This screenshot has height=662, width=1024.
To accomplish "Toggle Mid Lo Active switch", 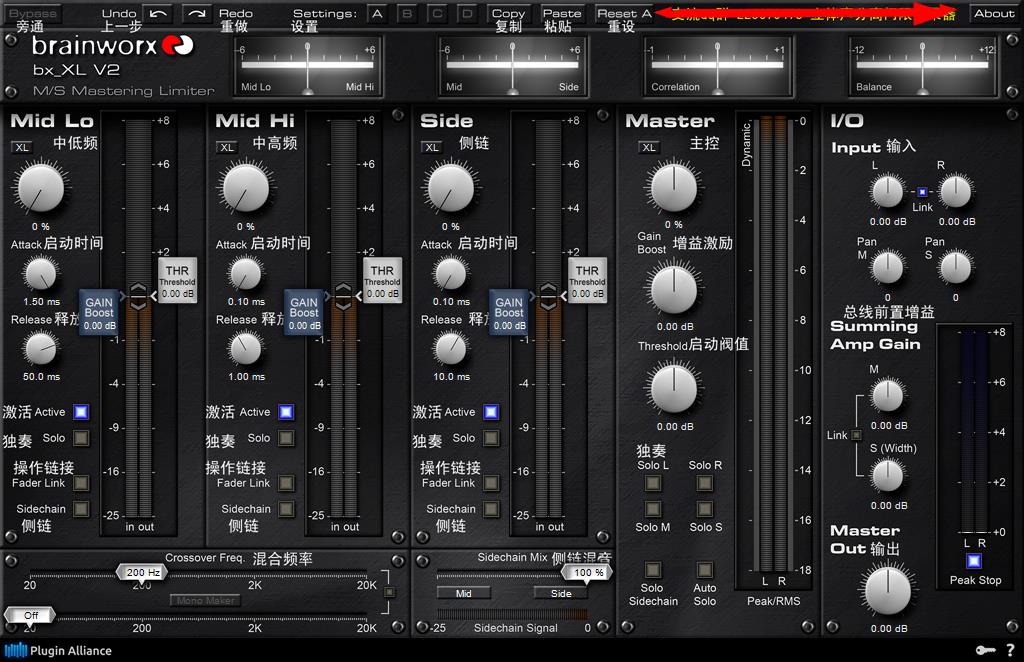I will tap(81, 412).
